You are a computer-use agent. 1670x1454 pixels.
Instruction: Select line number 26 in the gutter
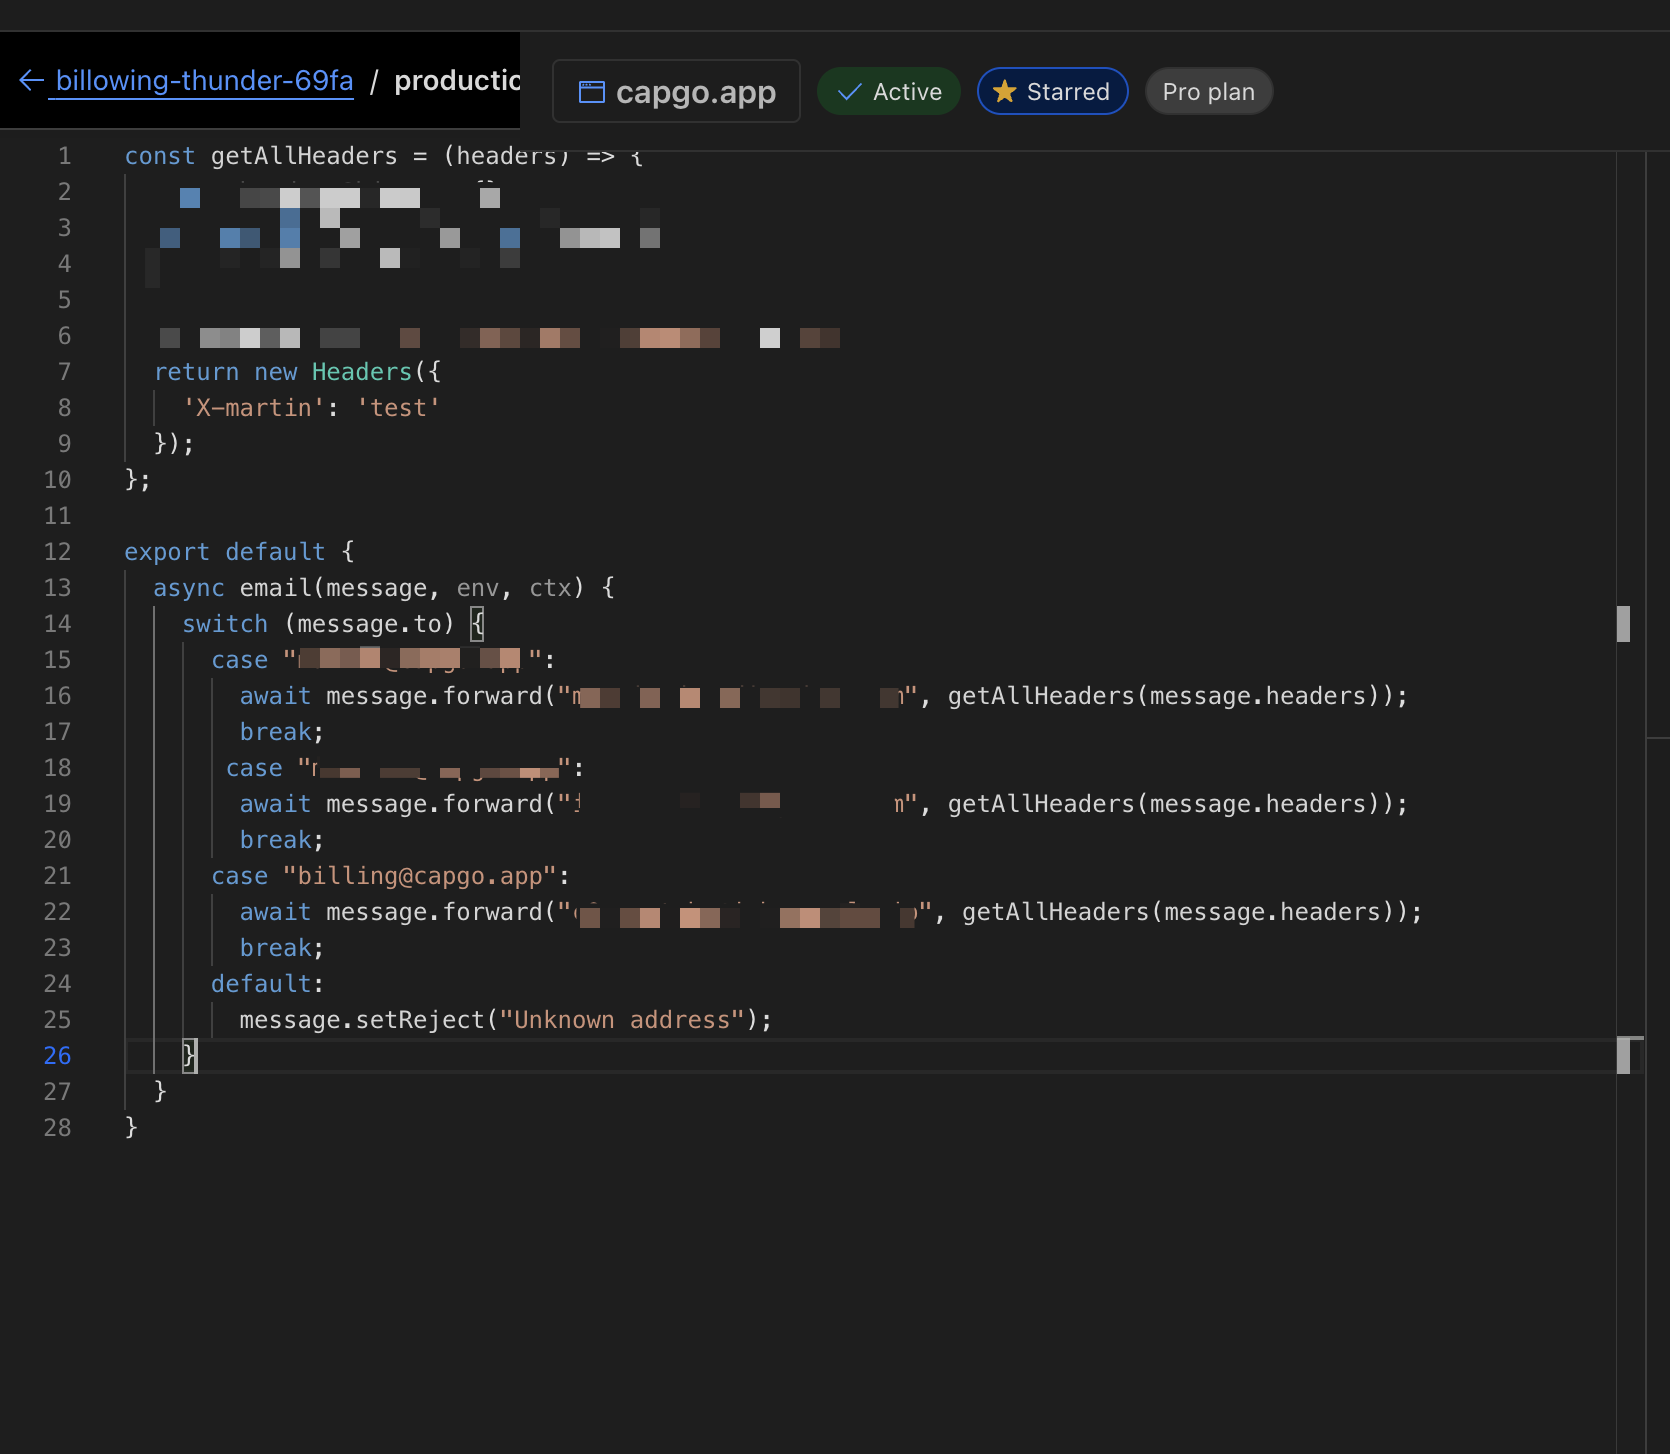click(58, 1055)
